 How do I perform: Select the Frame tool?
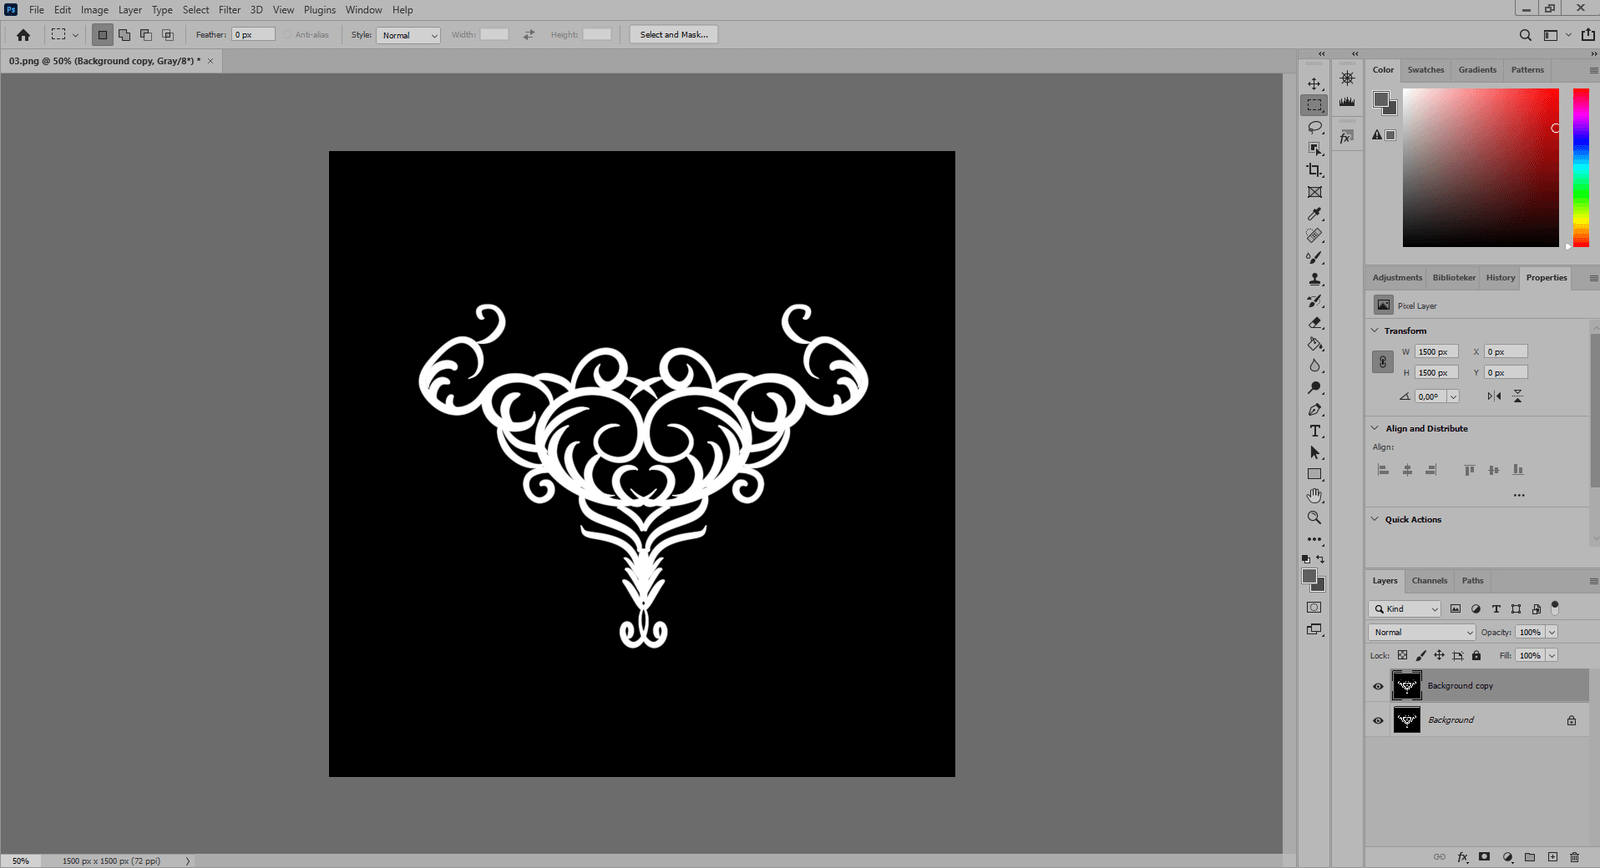pyautogui.click(x=1314, y=192)
